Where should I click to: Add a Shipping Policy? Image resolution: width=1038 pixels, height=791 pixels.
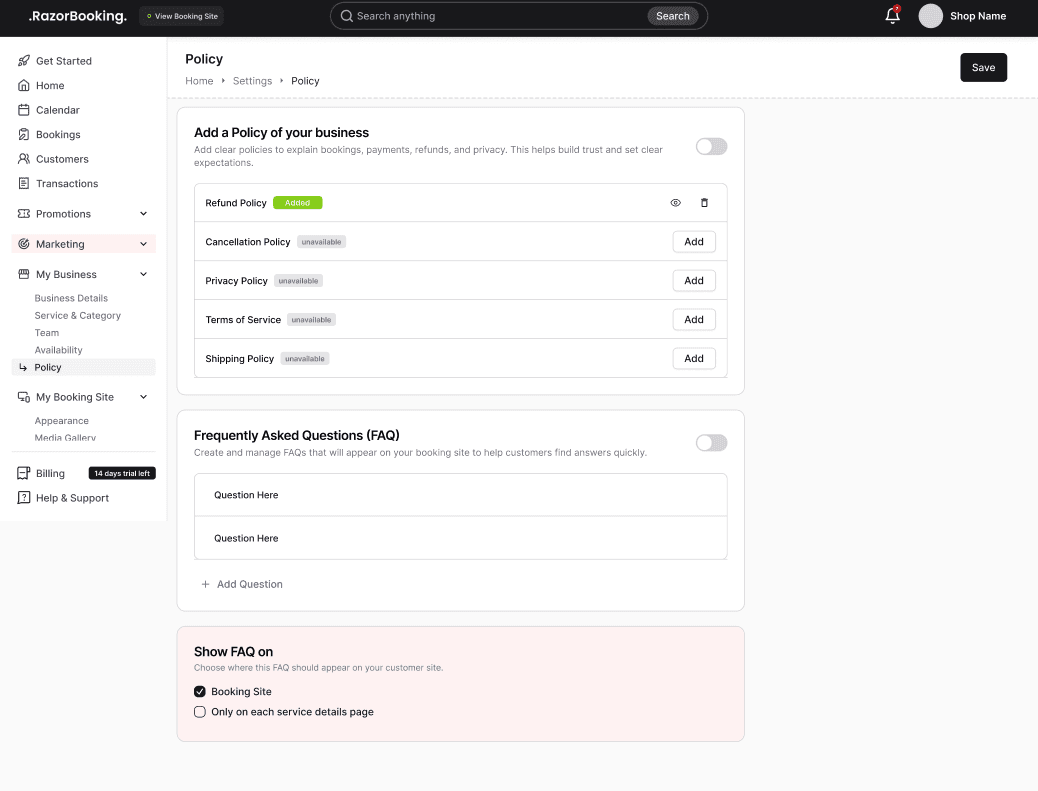(694, 359)
